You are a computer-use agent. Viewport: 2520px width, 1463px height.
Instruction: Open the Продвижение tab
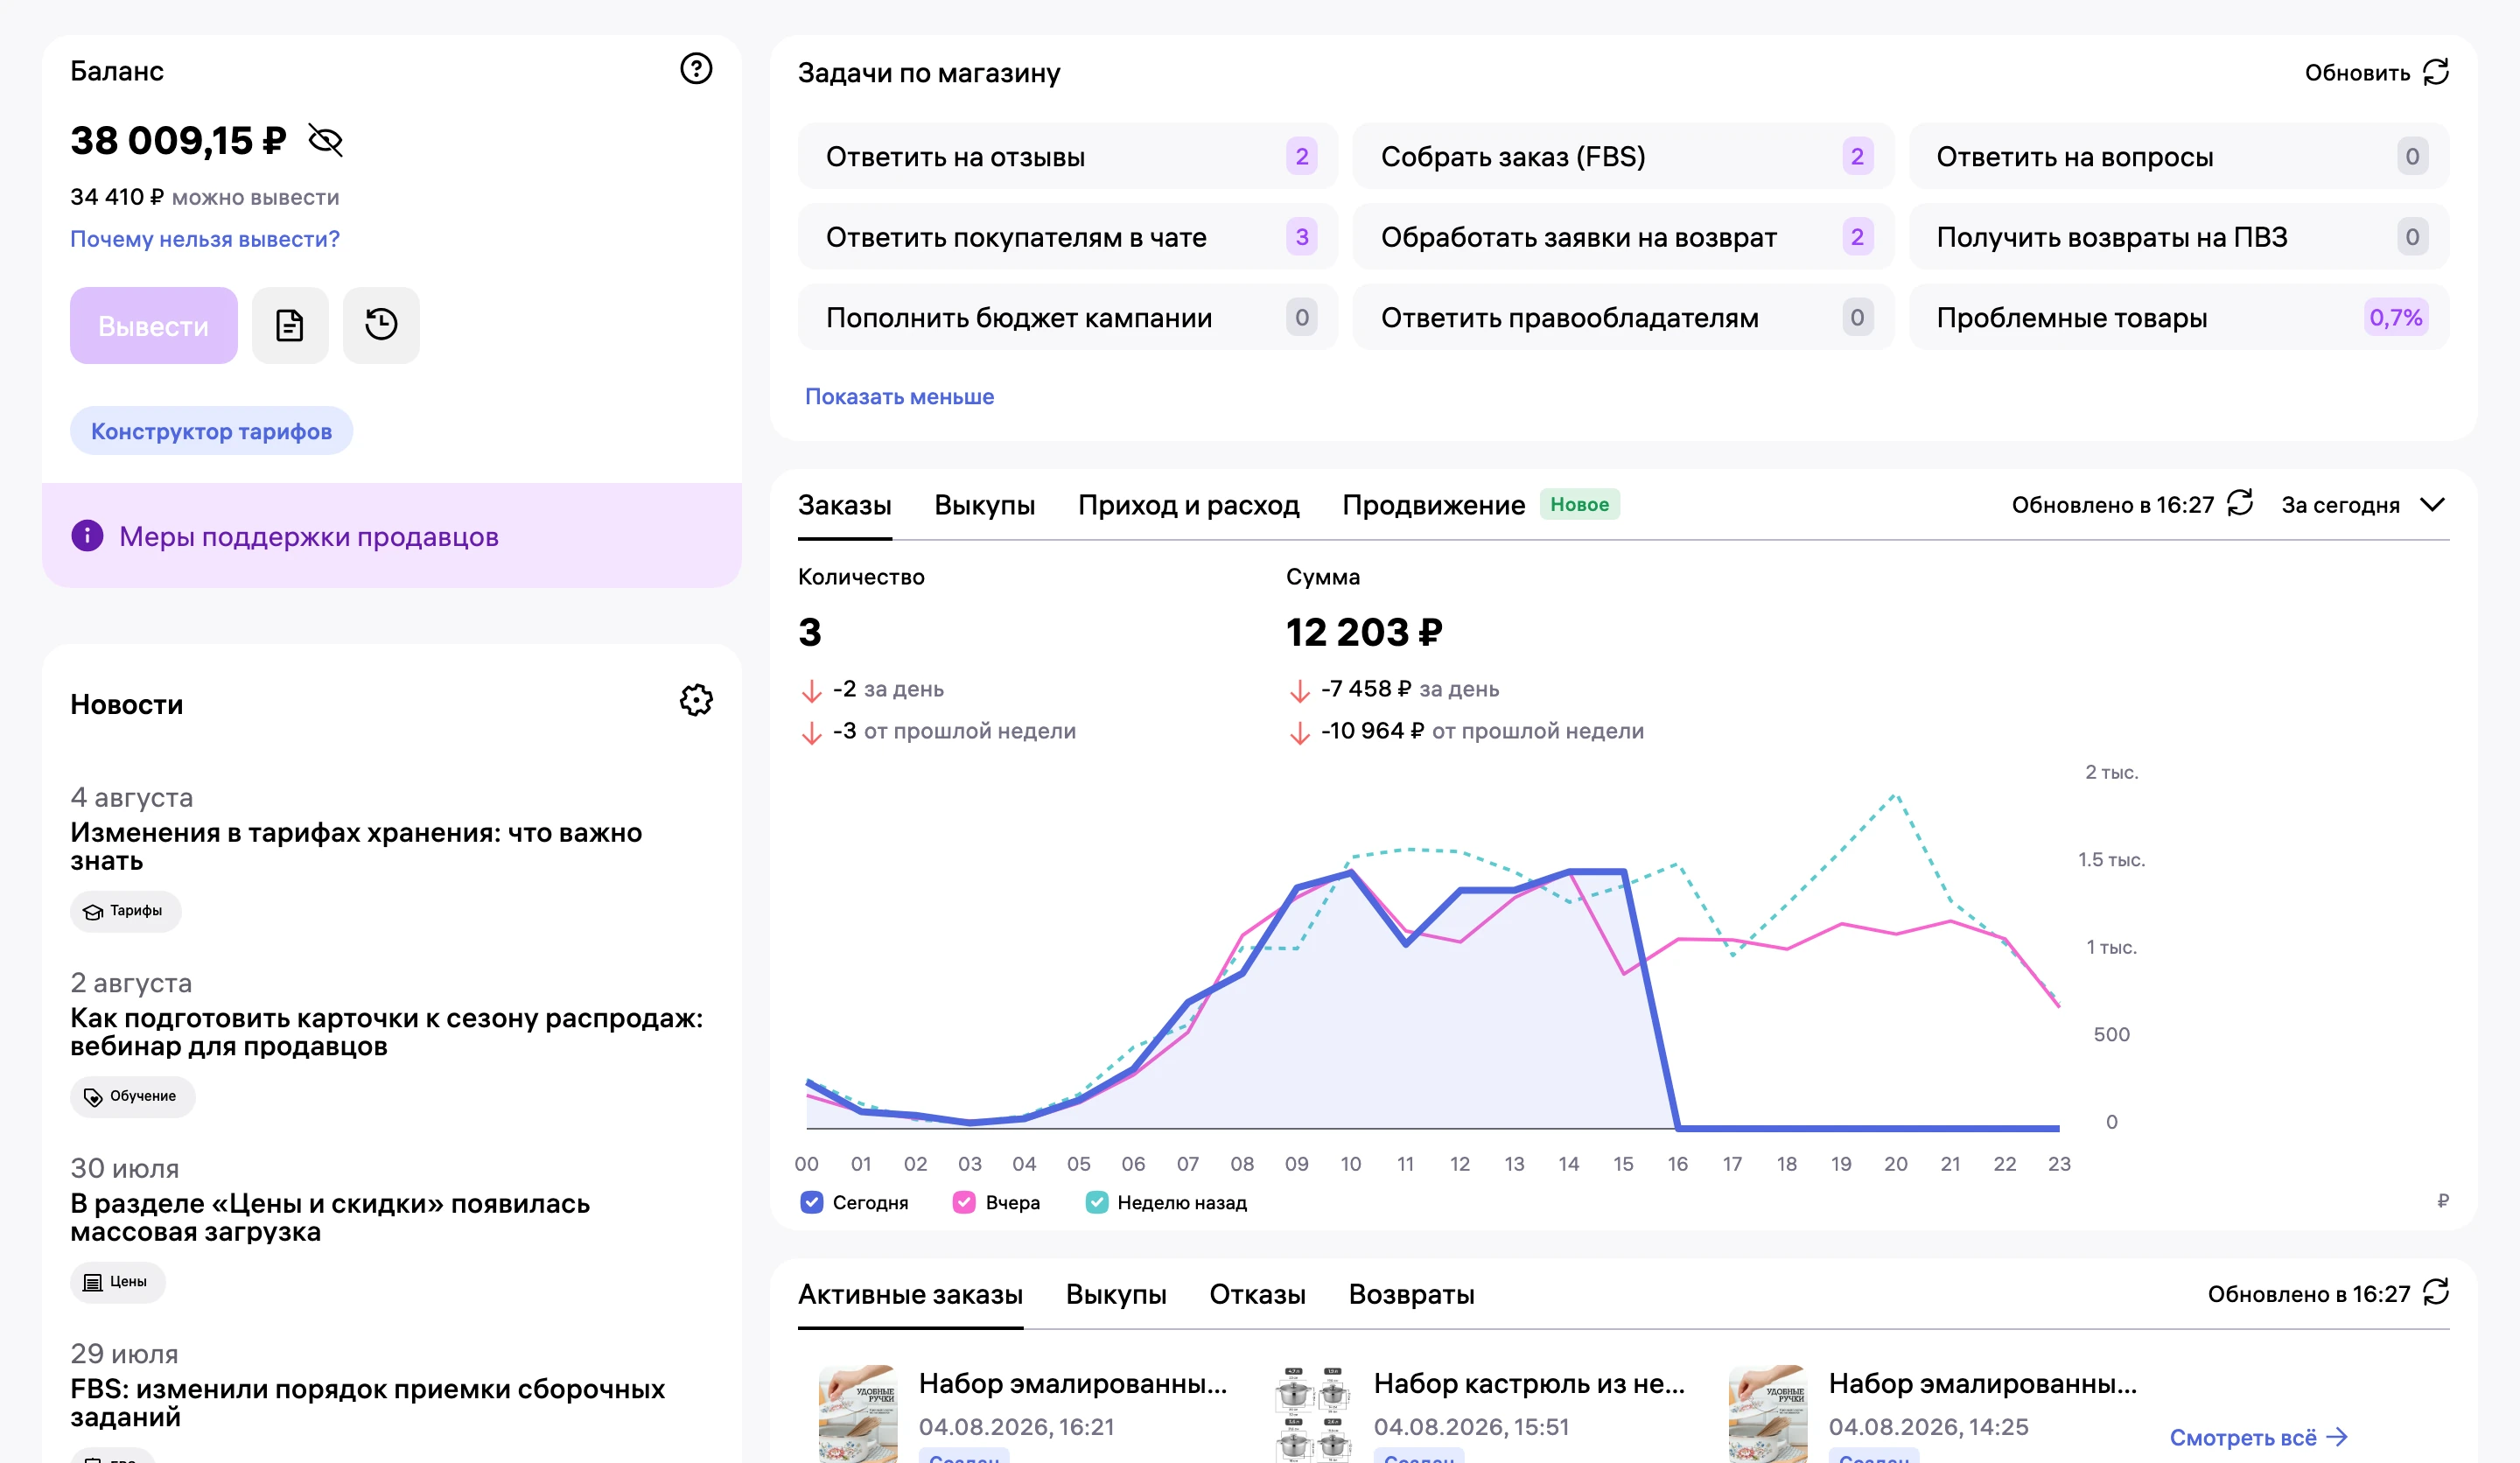1433,505
